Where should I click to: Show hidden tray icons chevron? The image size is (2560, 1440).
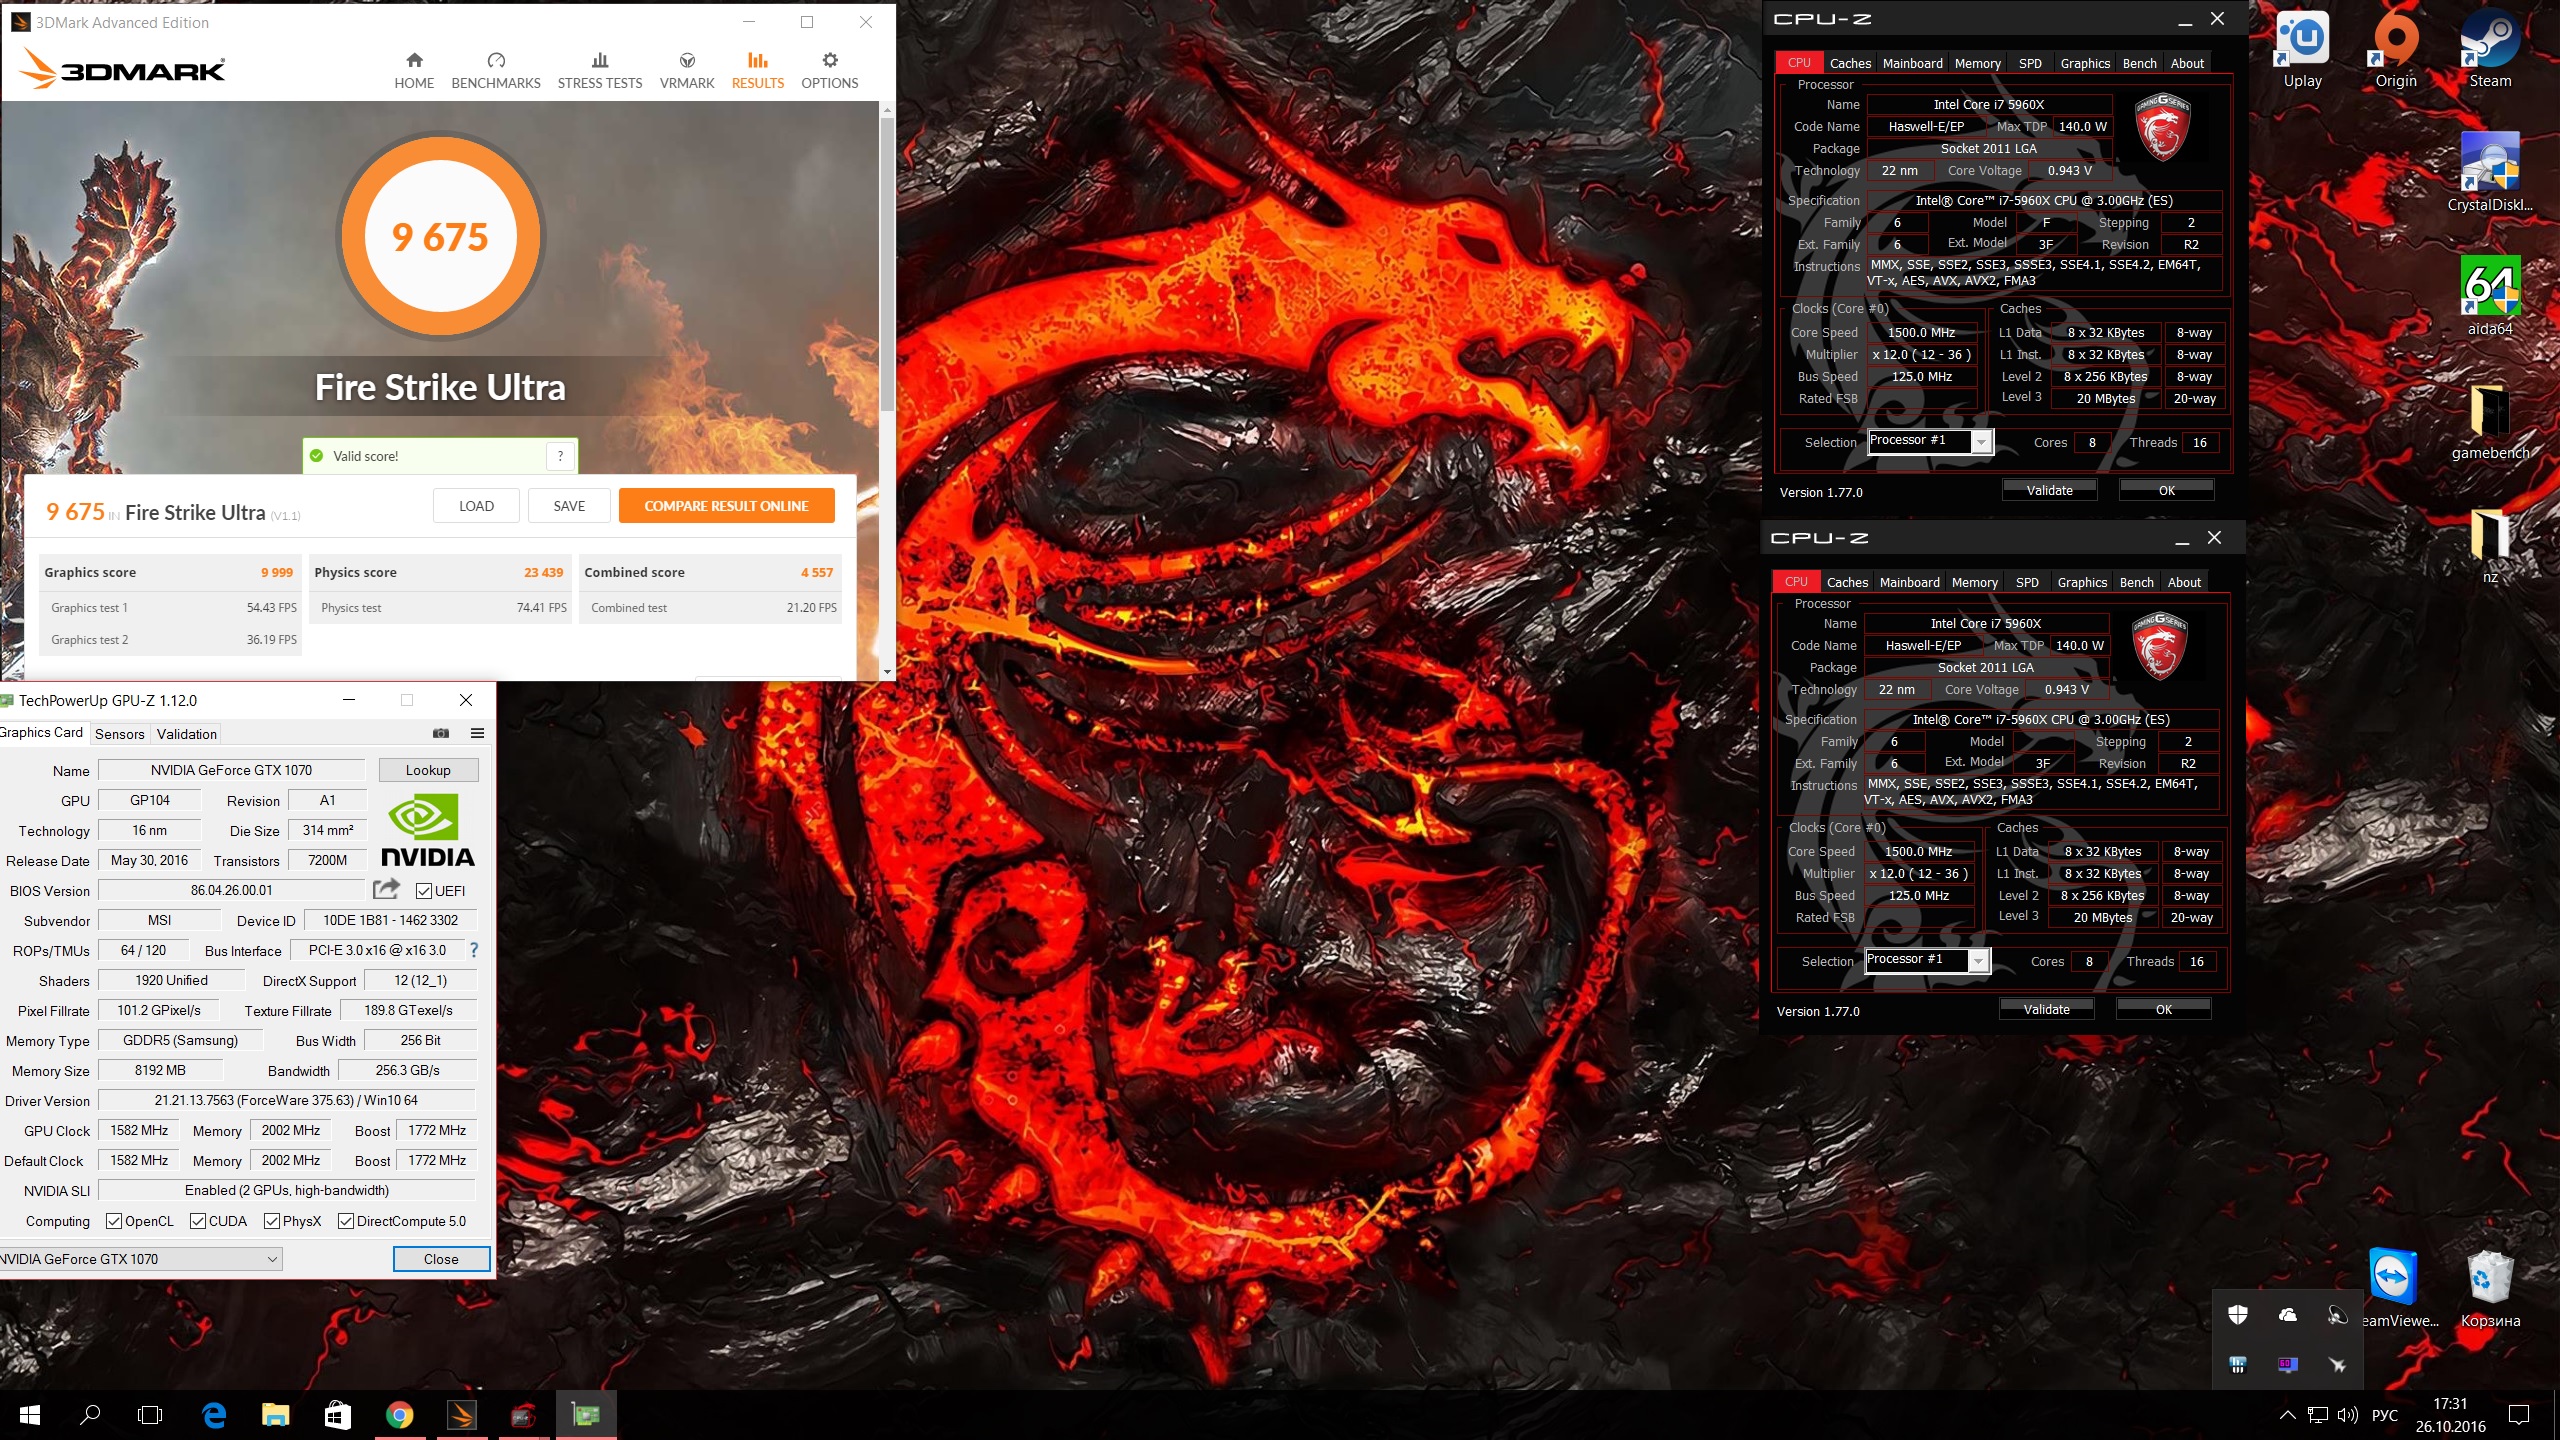coord(2287,1415)
